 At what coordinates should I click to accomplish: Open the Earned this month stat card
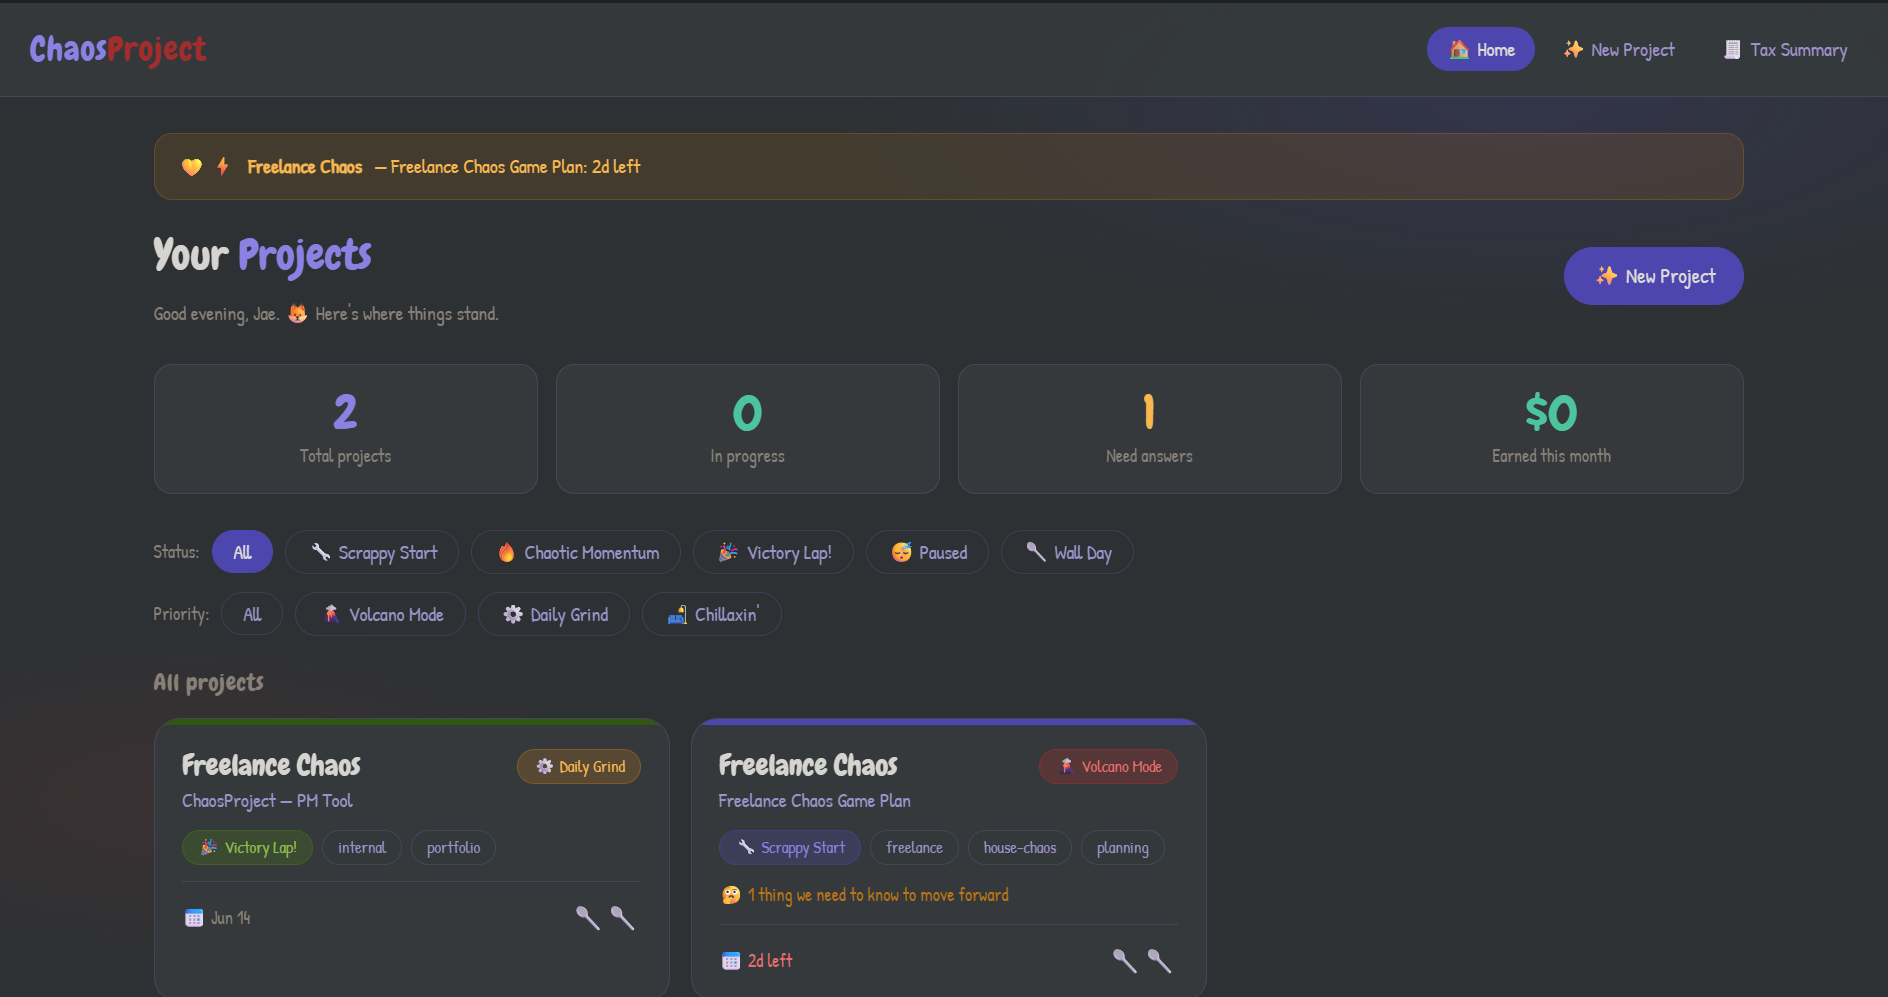(x=1552, y=429)
